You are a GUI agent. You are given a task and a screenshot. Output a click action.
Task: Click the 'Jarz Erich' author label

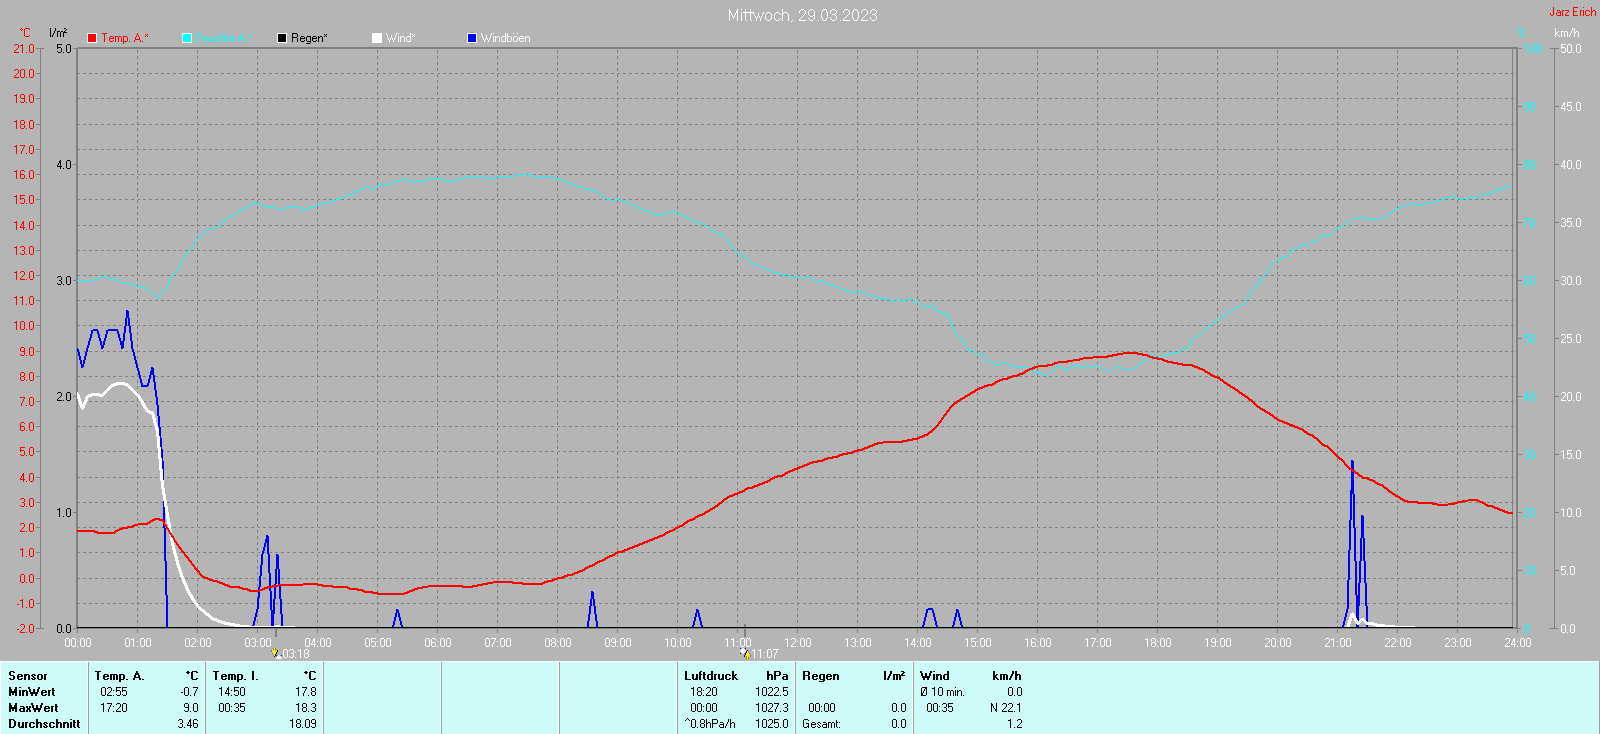tap(1573, 12)
